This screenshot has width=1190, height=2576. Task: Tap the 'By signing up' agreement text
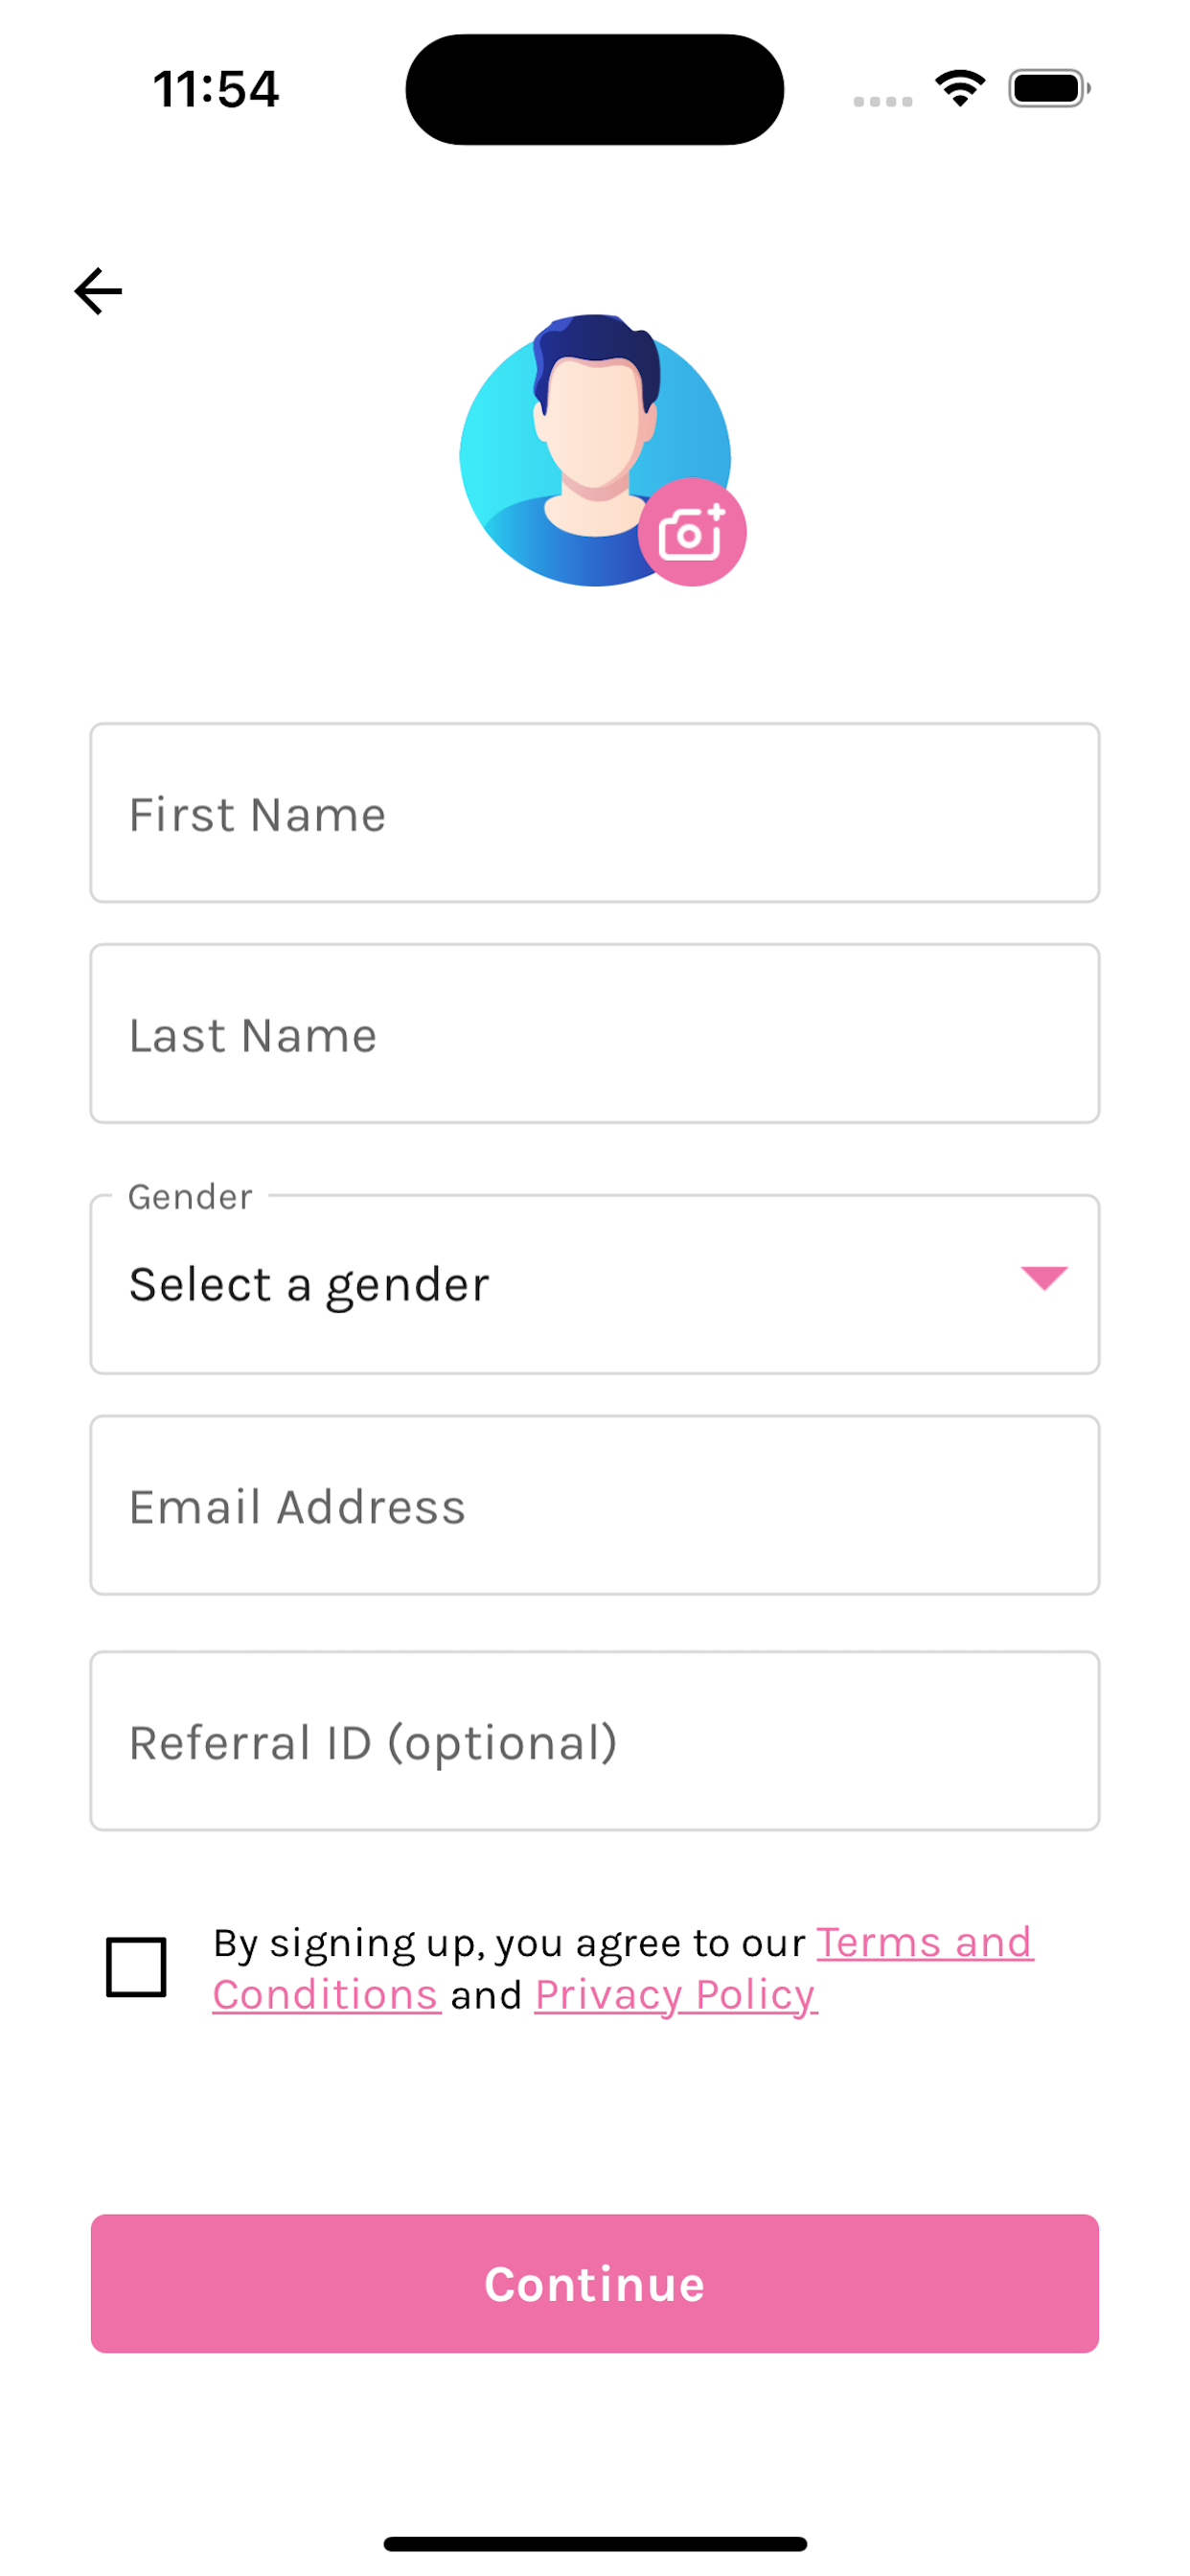508,1943
